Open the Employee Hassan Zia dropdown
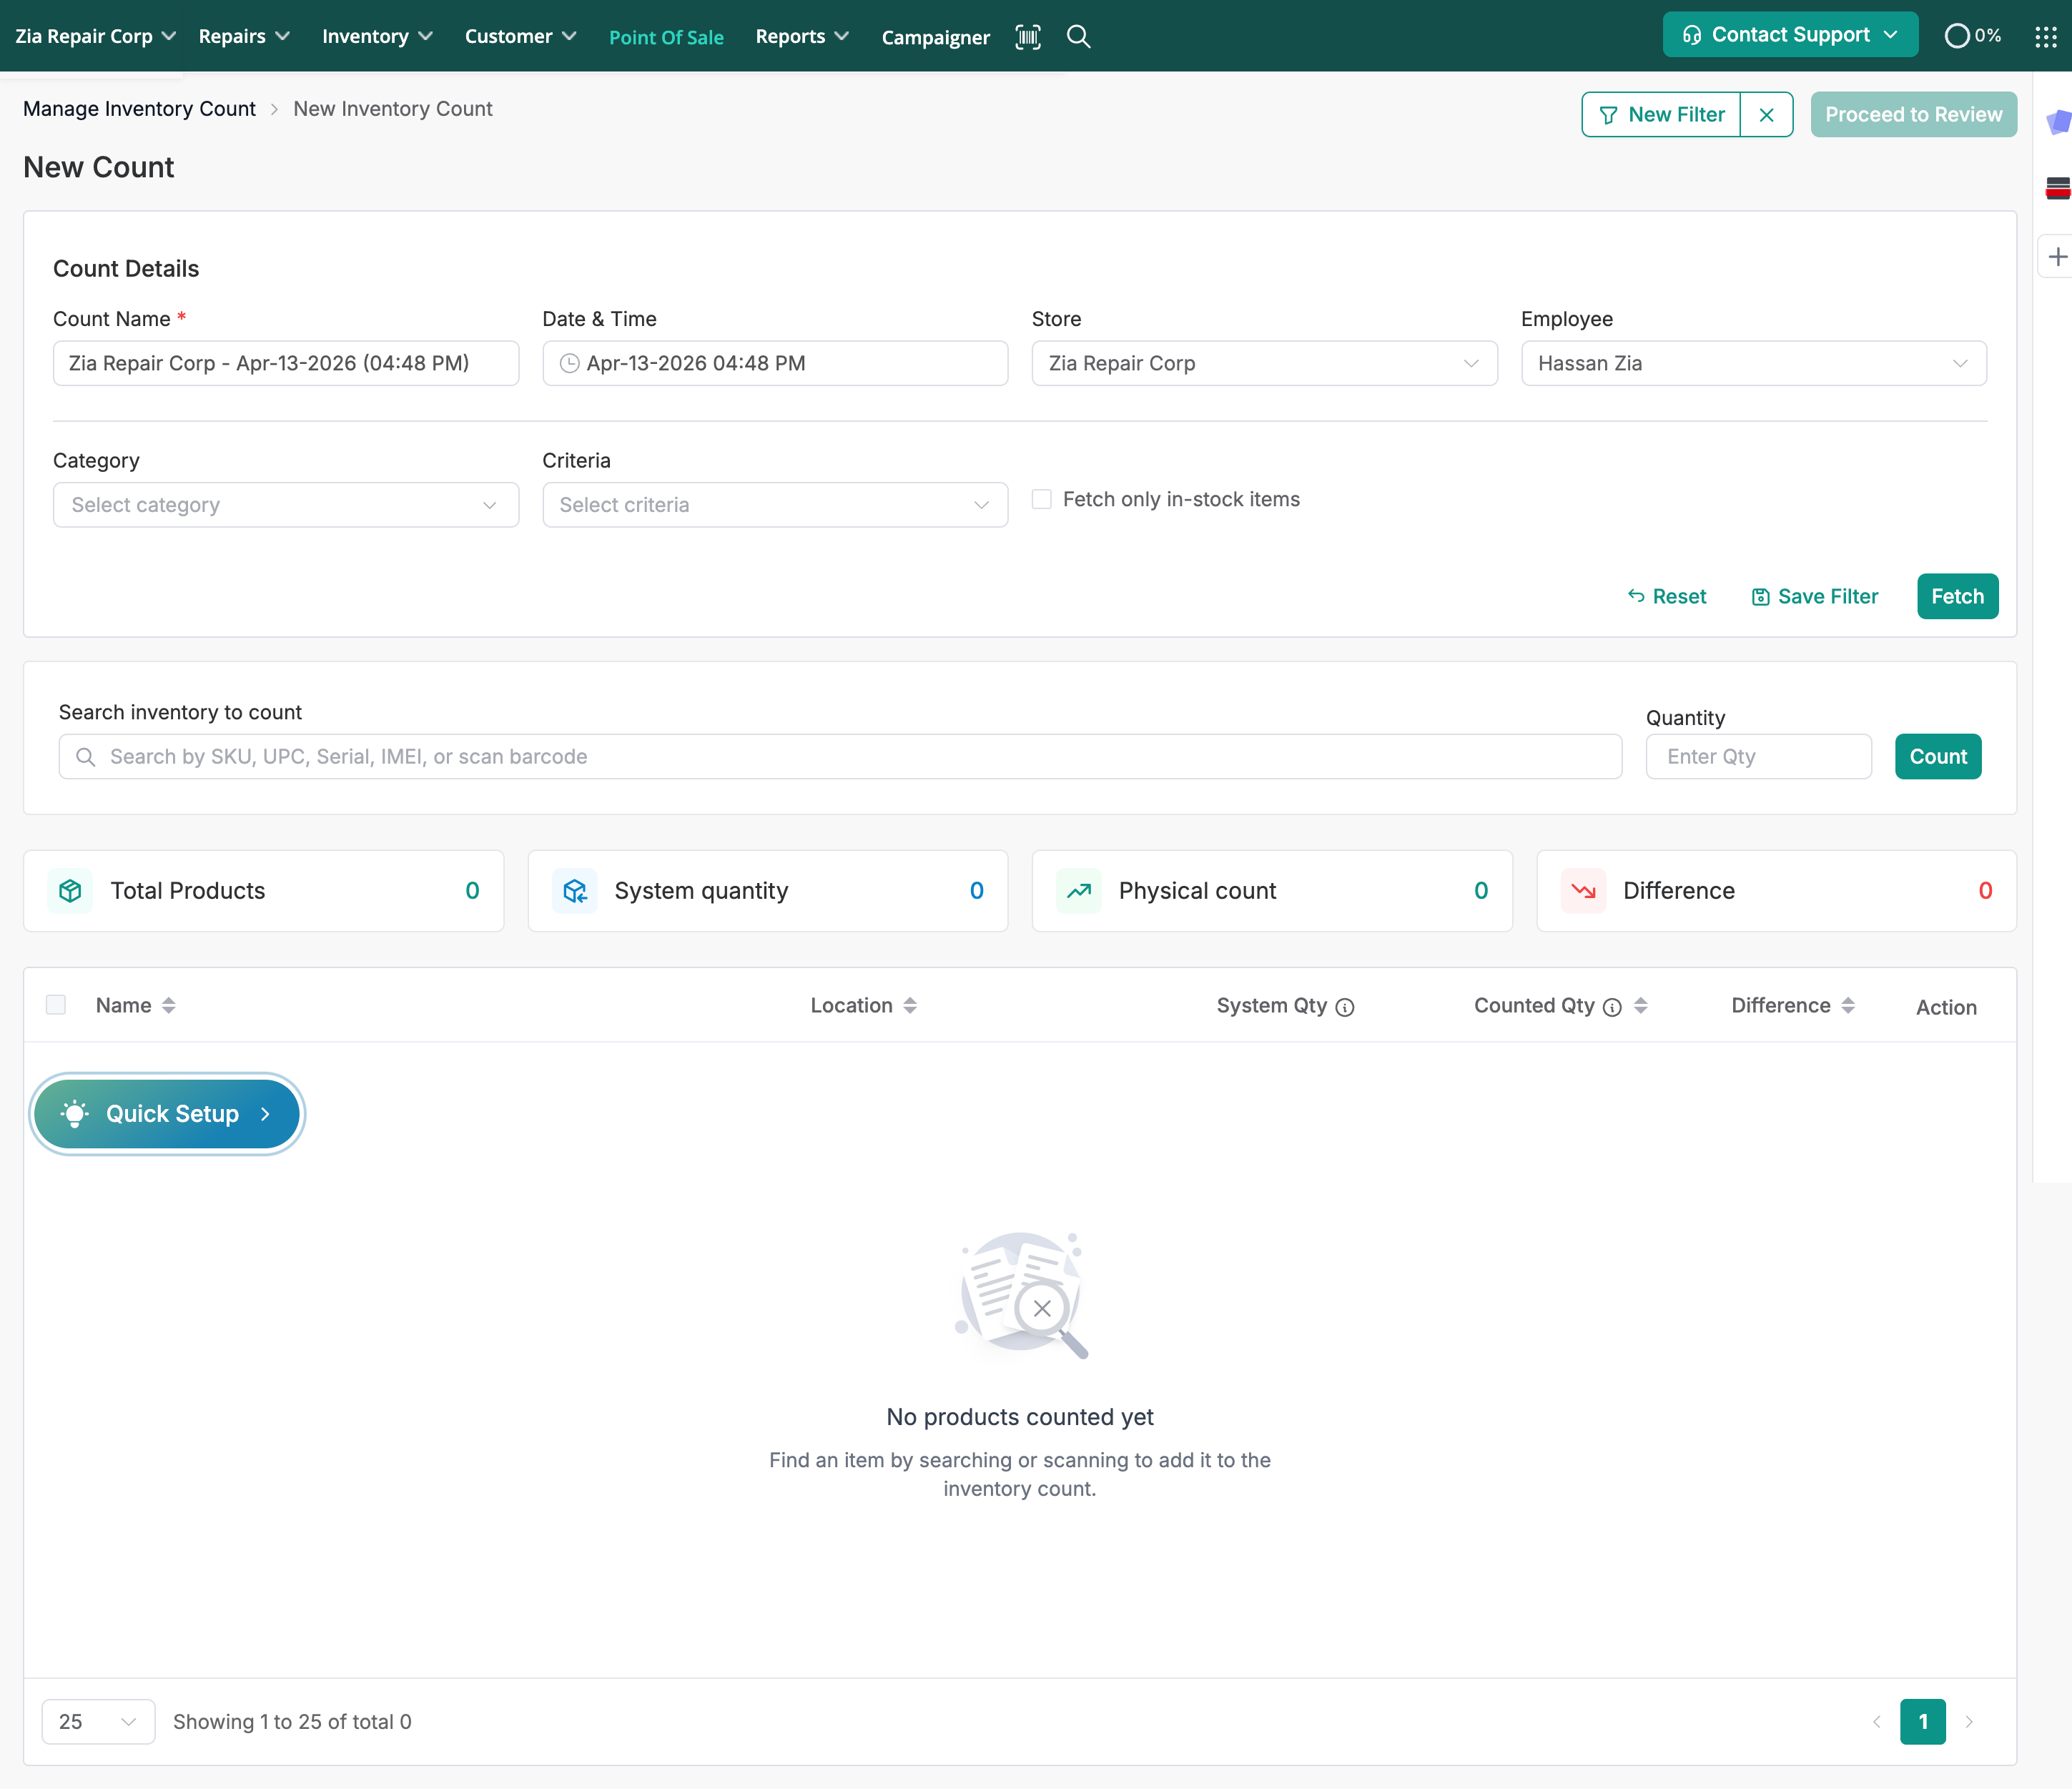Image resolution: width=2072 pixels, height=1789 pixels. 1753,363
